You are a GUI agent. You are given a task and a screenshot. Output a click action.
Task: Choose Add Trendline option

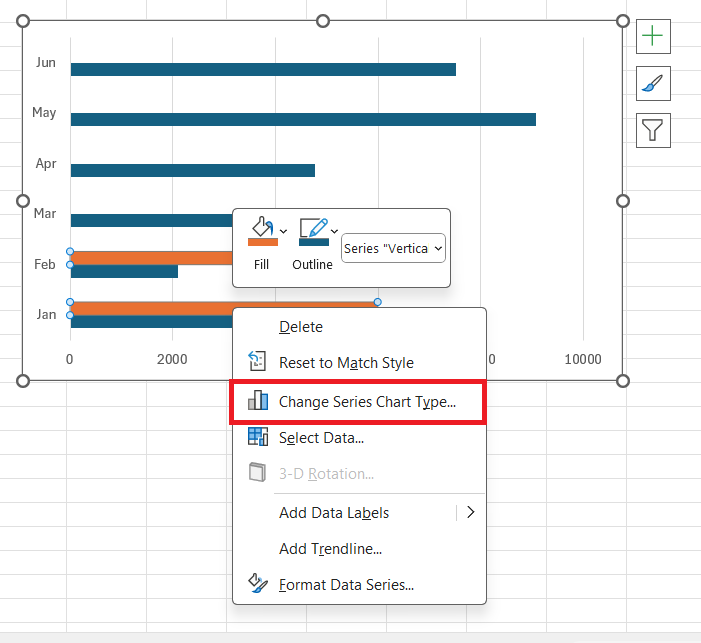coord(359,549)
